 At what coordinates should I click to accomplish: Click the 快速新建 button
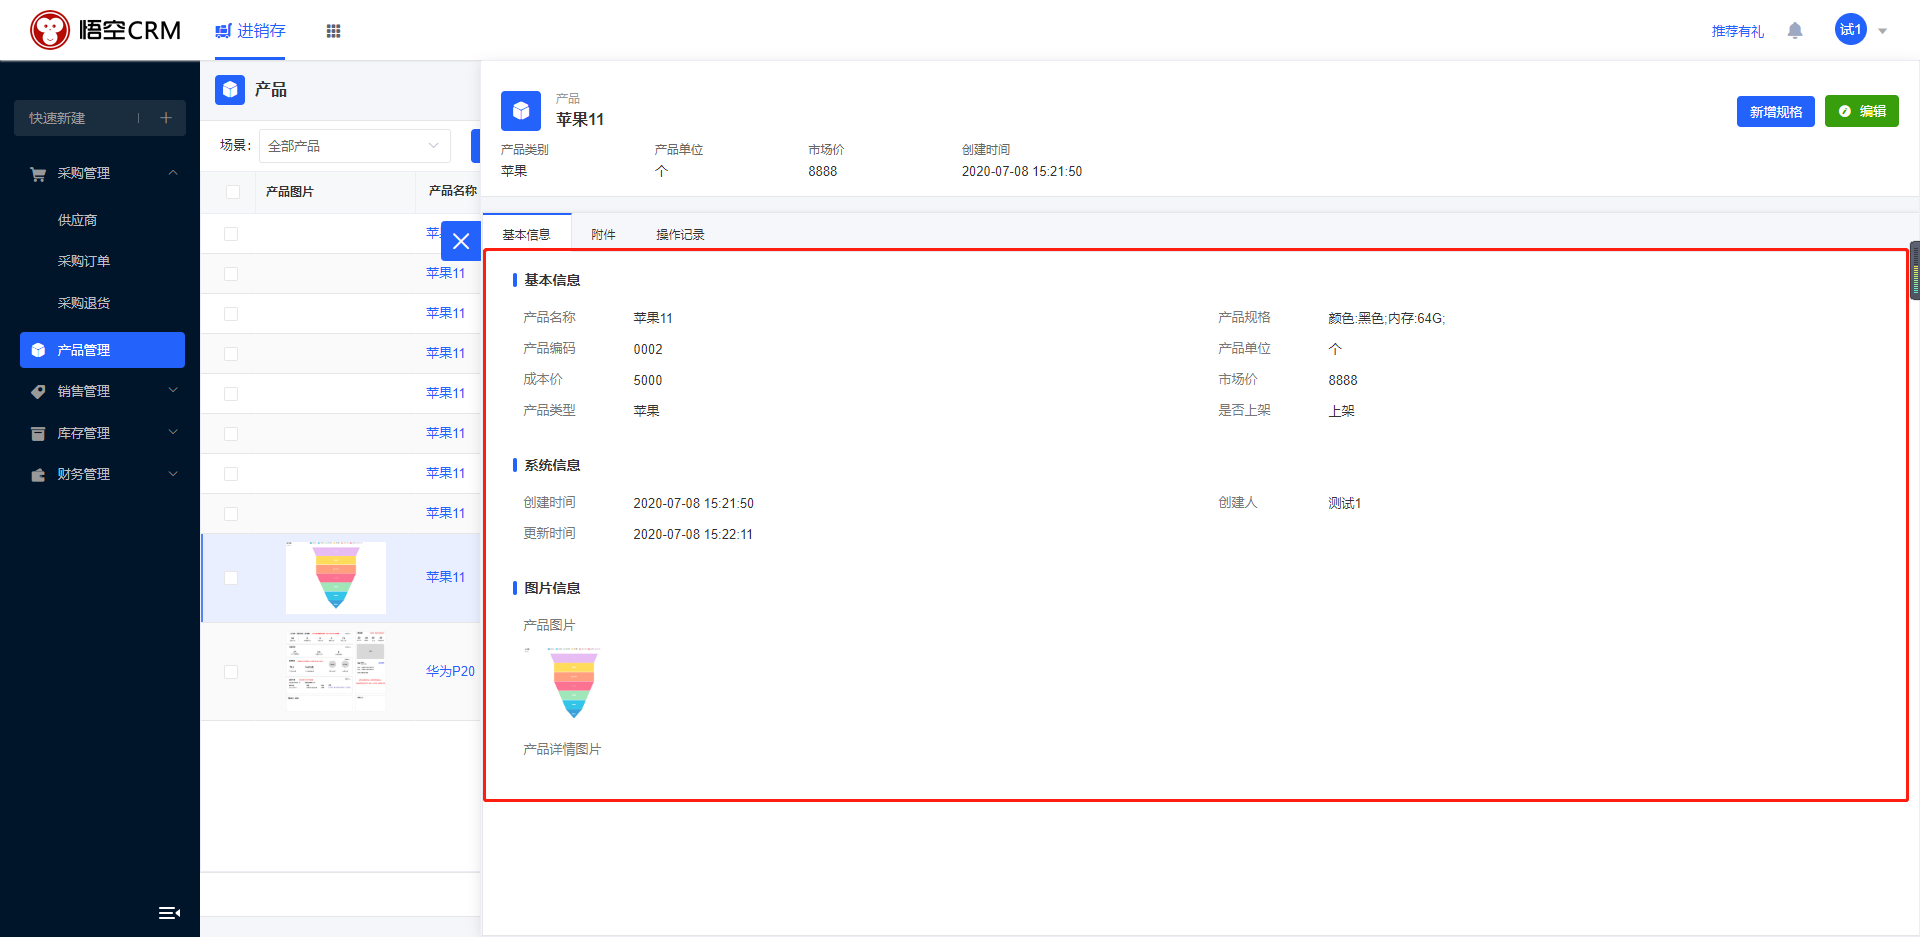(100, 118)
